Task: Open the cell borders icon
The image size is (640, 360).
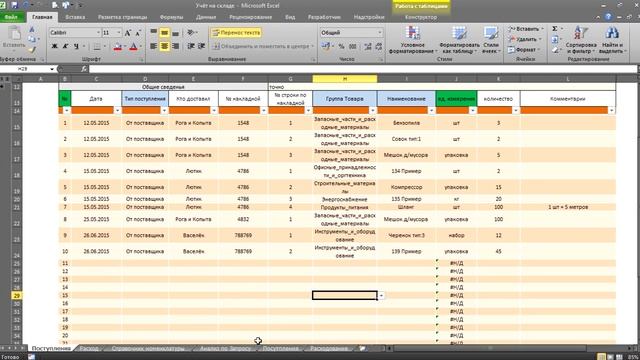Action: (97, 47)
